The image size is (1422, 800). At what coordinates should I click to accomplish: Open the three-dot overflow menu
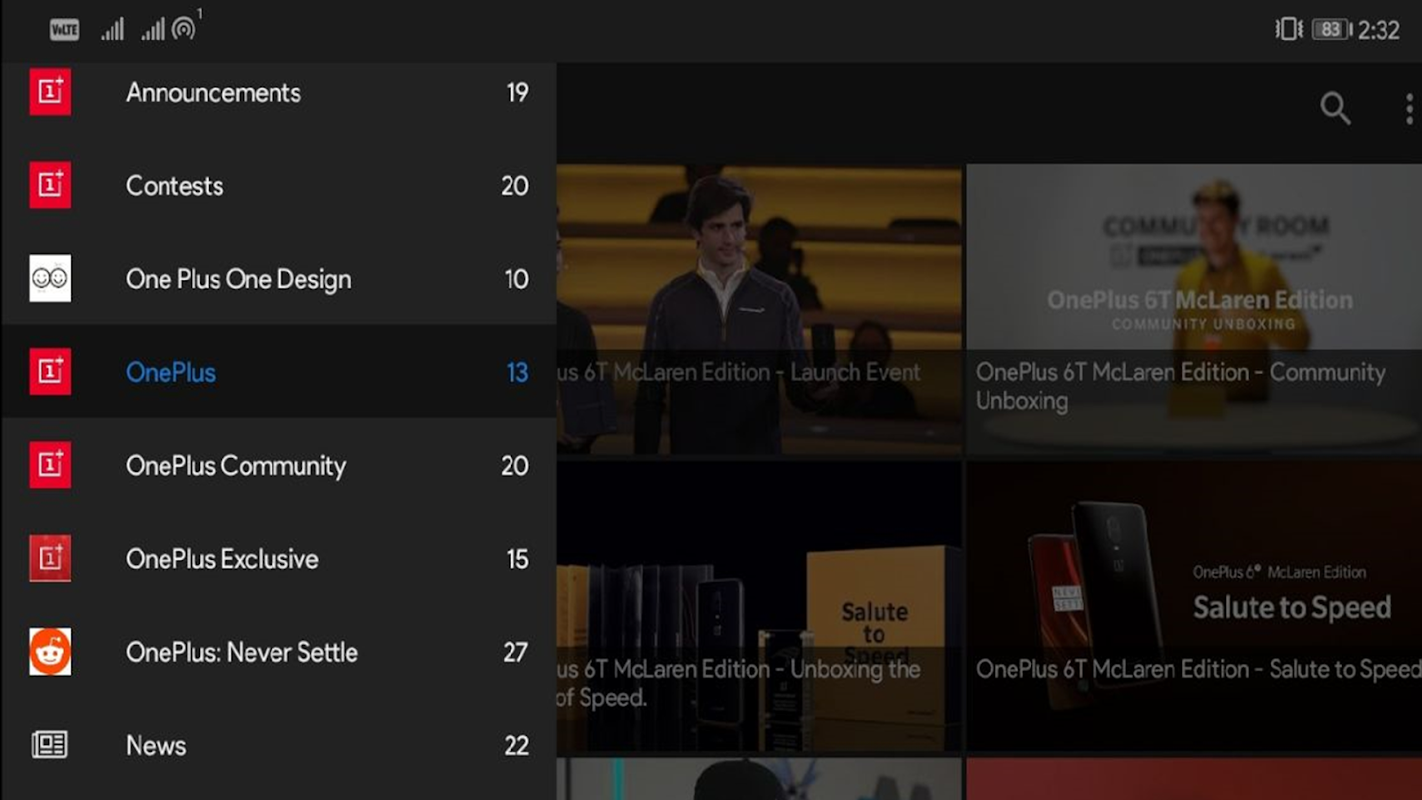point(1409,108)
